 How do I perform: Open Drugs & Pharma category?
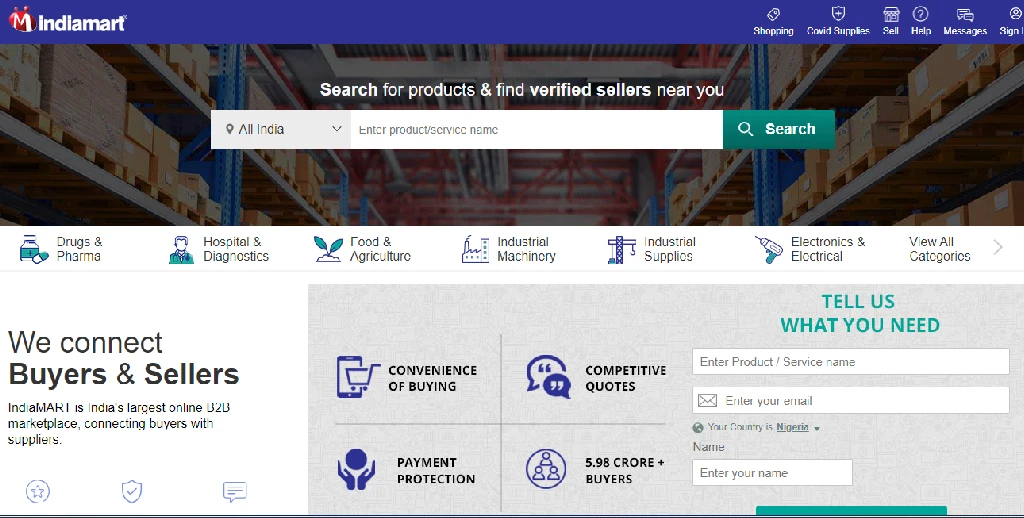(x=61, y=249)
